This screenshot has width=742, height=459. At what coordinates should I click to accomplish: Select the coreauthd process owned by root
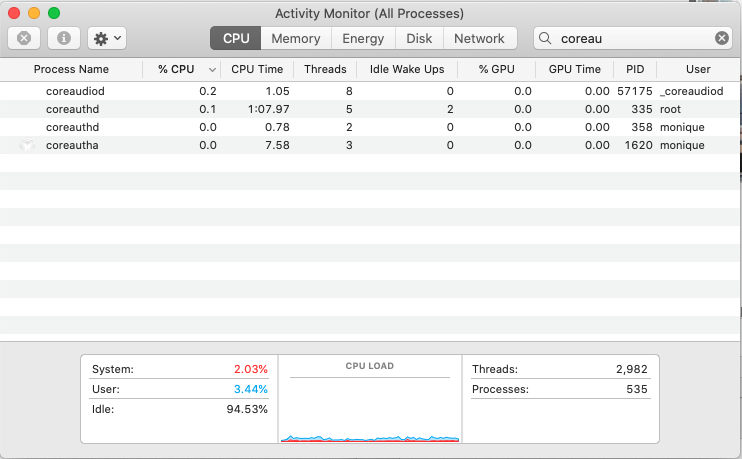(x=73, y=109)
